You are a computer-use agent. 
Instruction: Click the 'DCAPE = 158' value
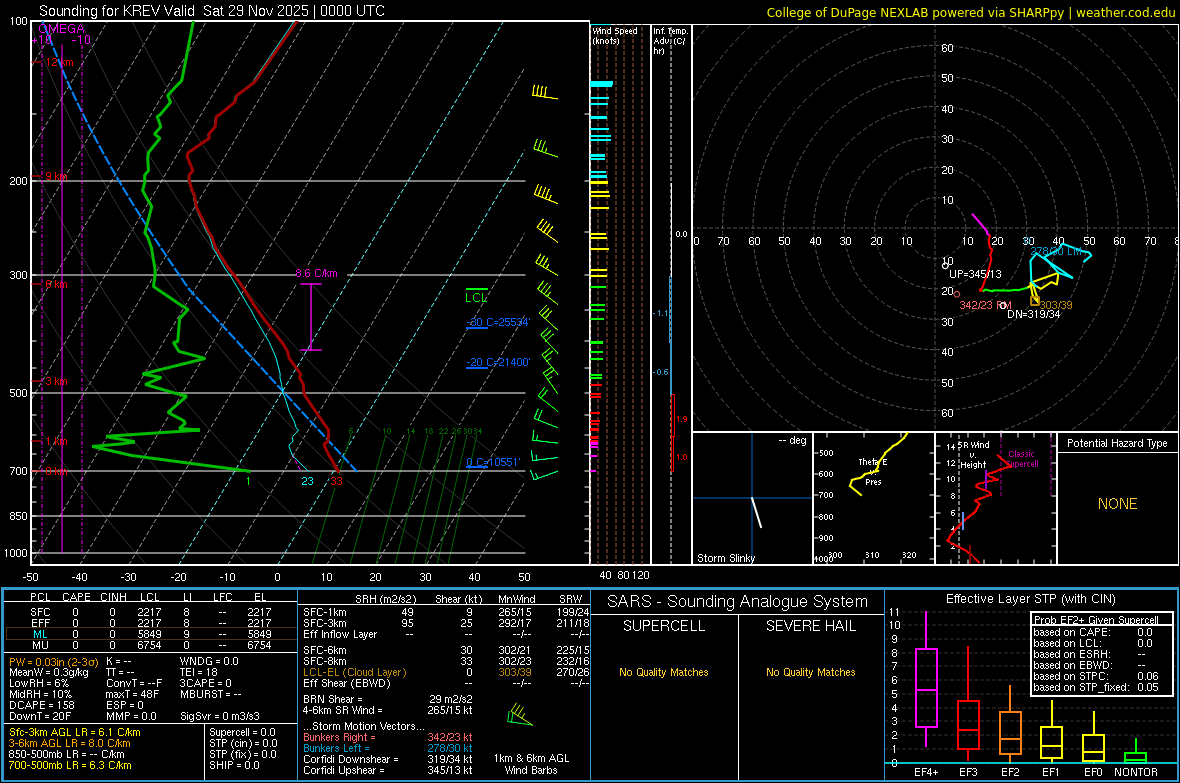click(x=41, y=705)
